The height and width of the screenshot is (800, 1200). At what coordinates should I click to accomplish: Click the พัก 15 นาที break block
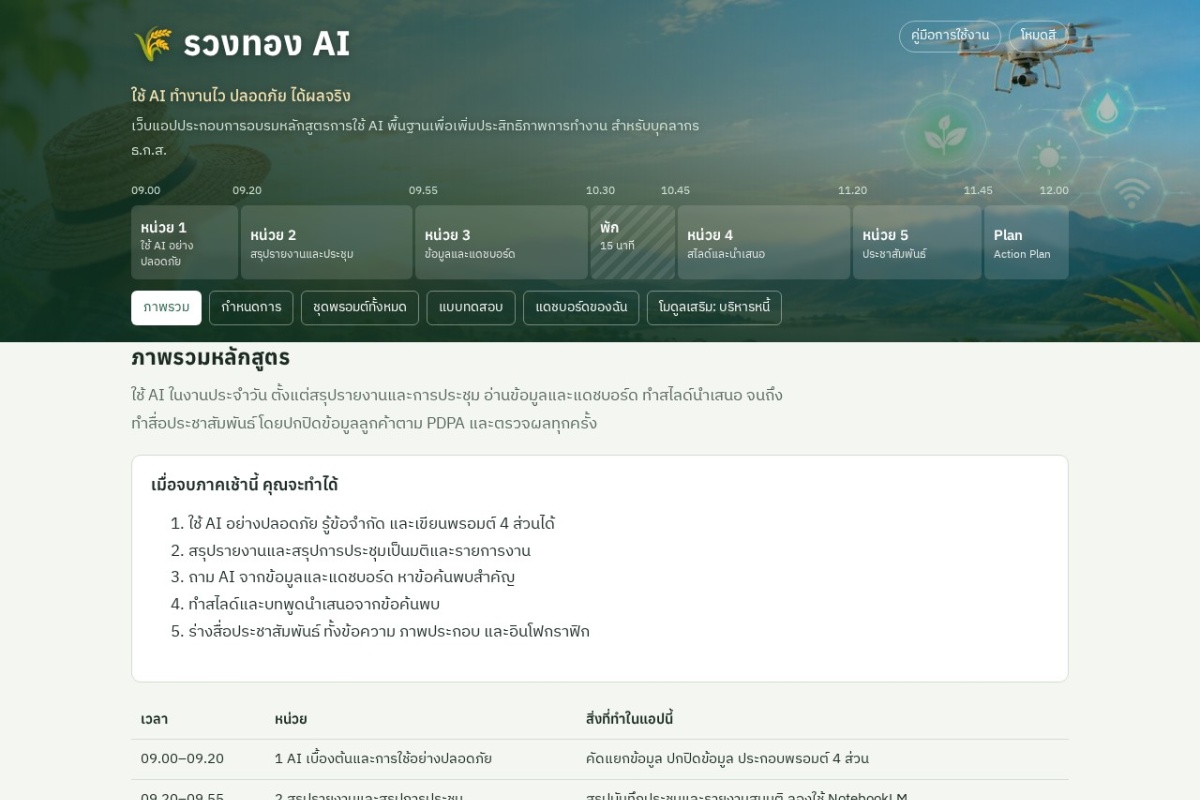pos(633,242)
